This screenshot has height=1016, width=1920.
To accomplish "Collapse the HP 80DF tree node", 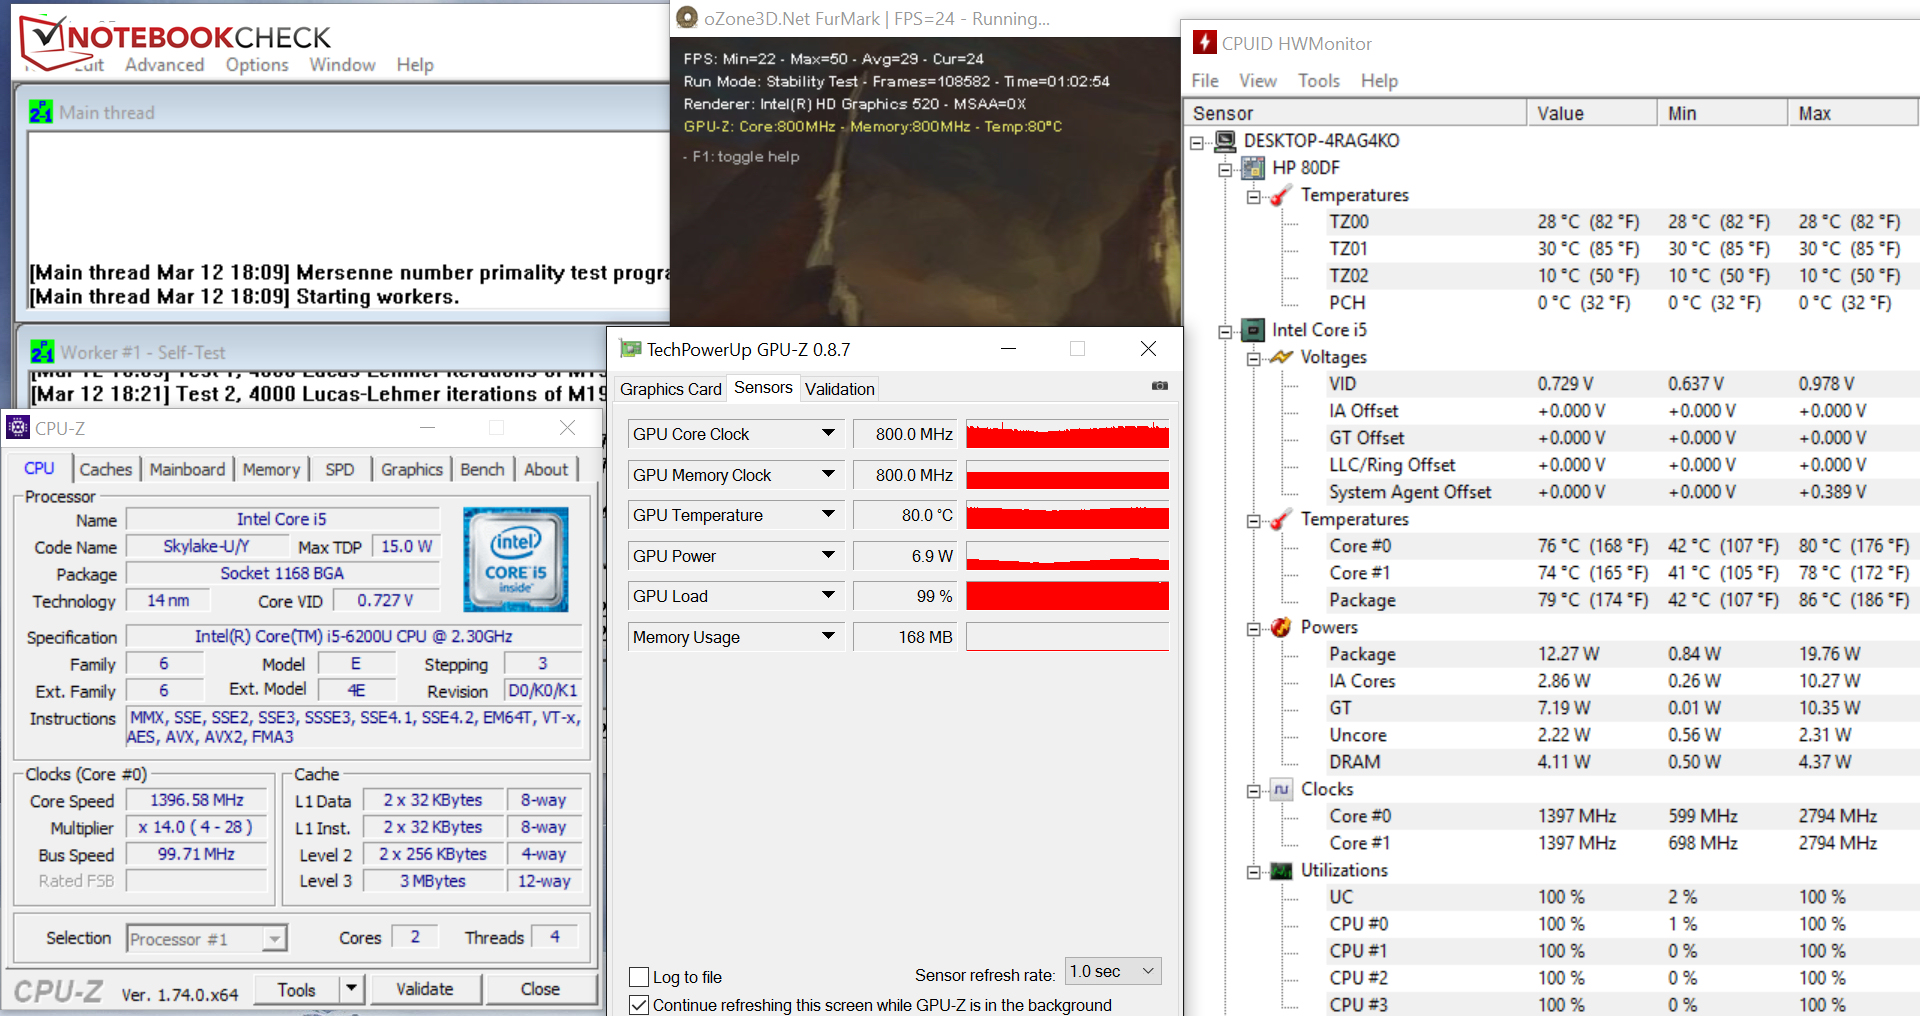I will [1225, 170].
